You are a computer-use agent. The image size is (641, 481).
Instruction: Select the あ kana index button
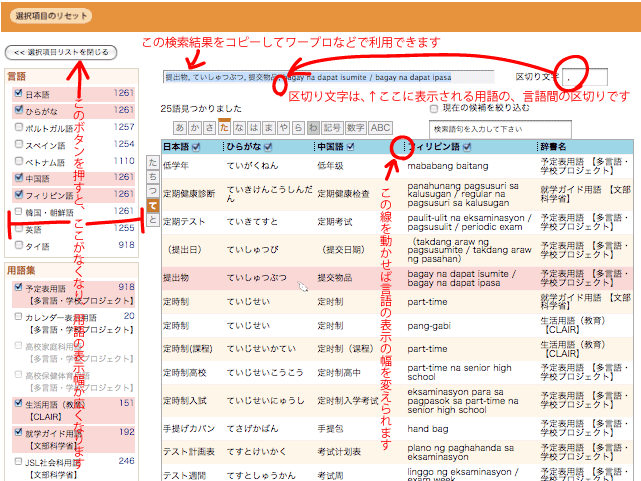[180, 128]
